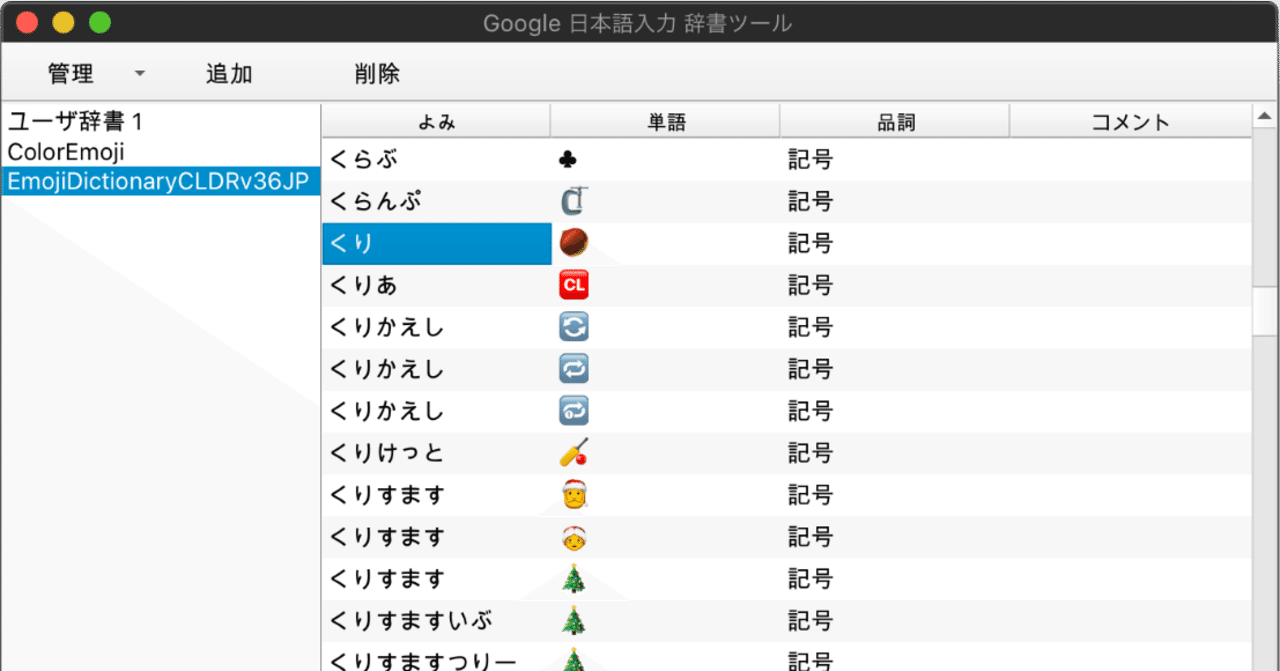
Task: Select the cricket bat emoji in くりけっと row
Action: (573, 453)
